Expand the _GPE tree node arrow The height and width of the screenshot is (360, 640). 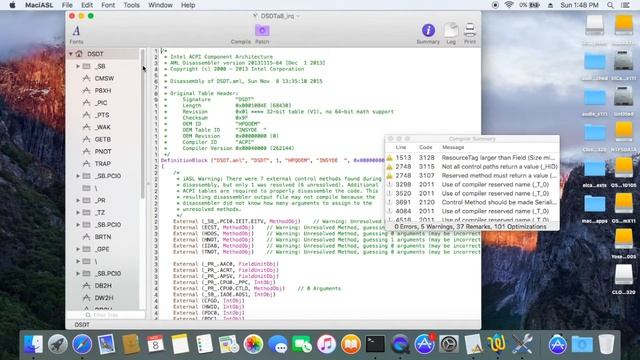(78, 249)
